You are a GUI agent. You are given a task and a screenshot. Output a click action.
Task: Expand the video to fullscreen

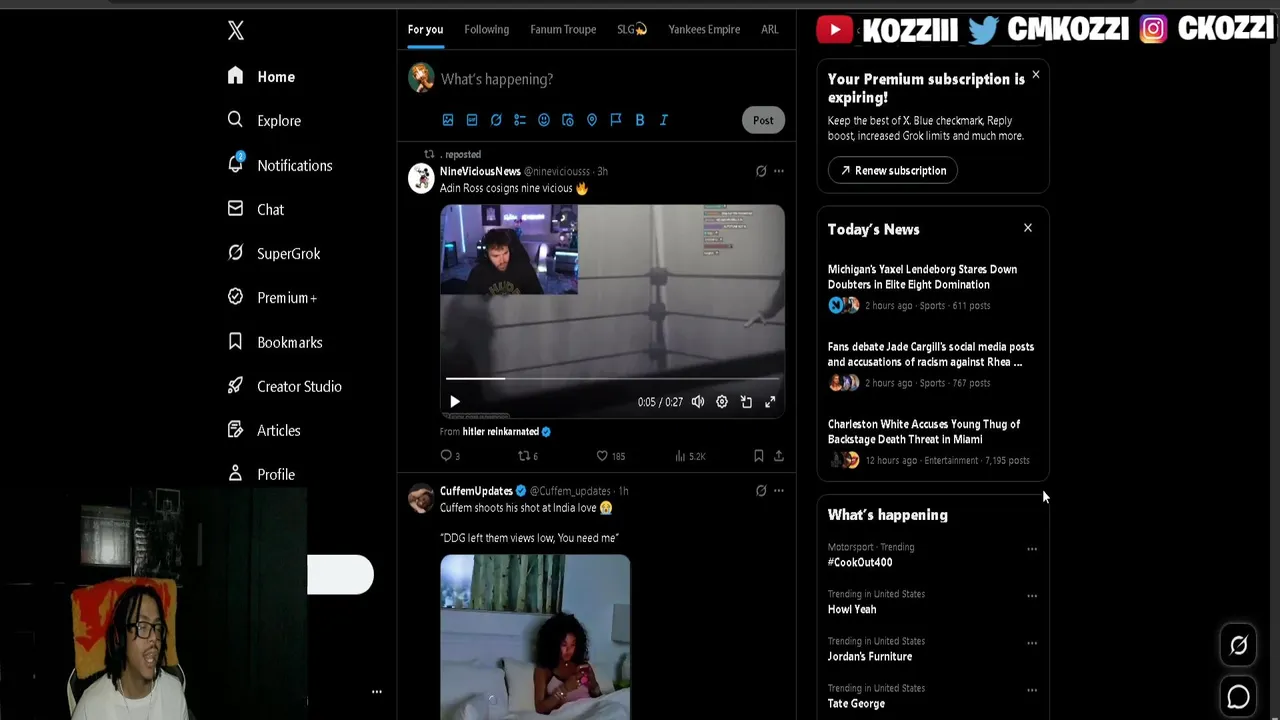pos(770,402)
